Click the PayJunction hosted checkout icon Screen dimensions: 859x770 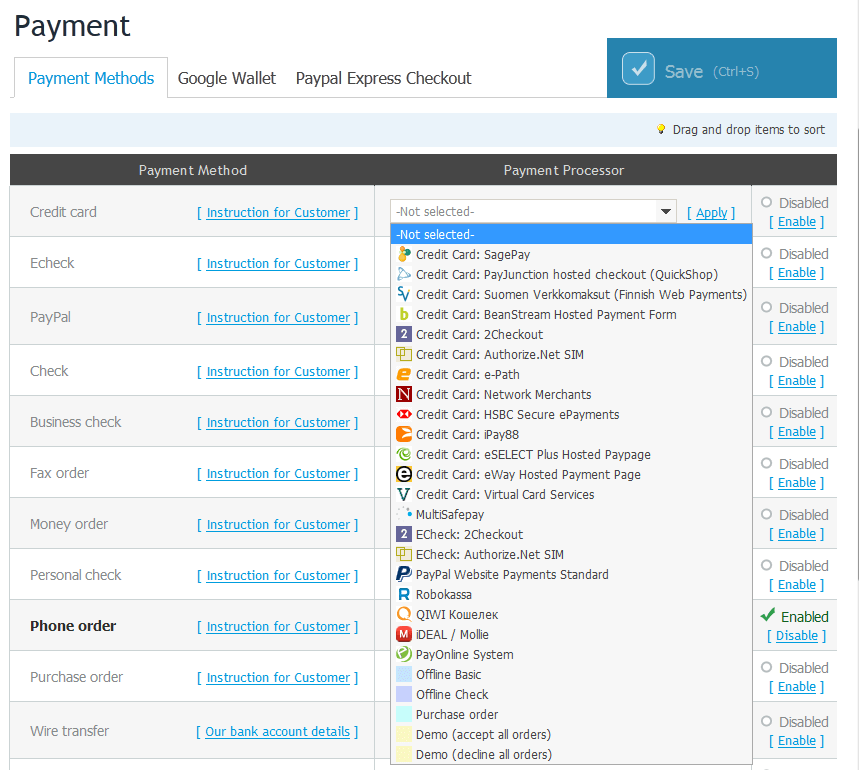click(x=404, y=274)
